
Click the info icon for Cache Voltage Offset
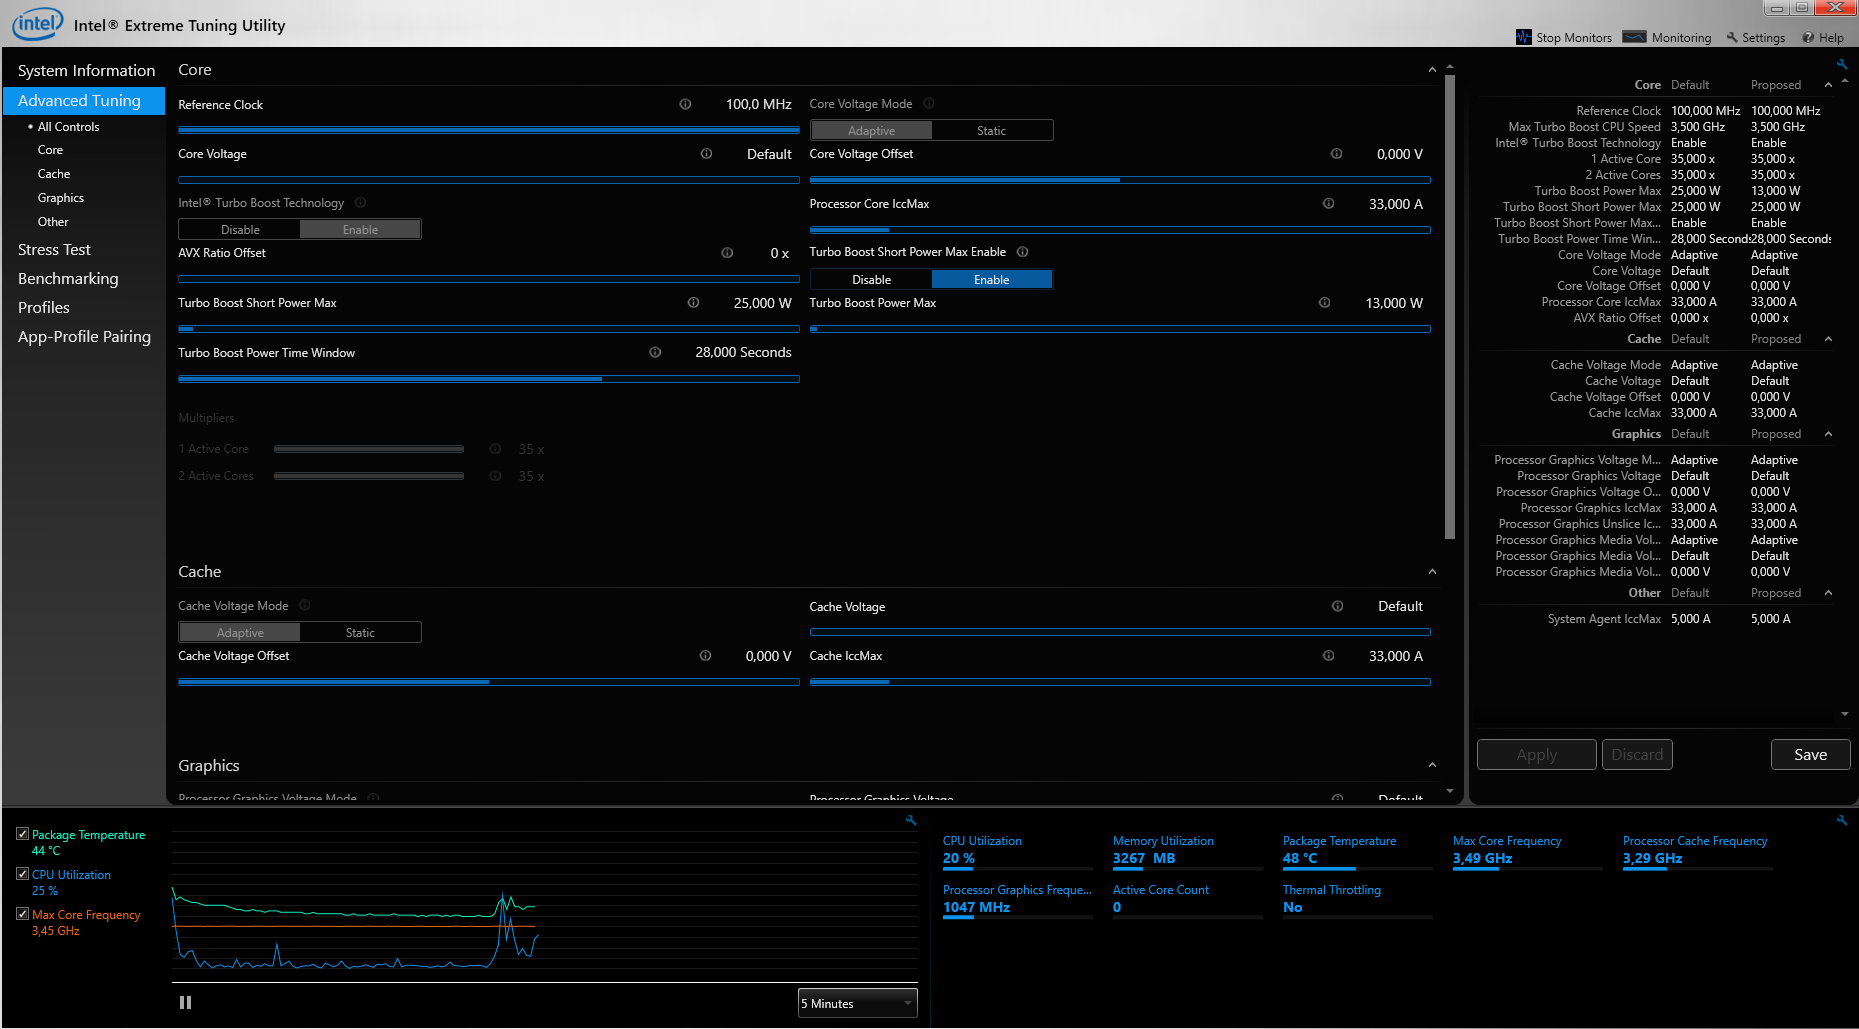pos(705,656)
